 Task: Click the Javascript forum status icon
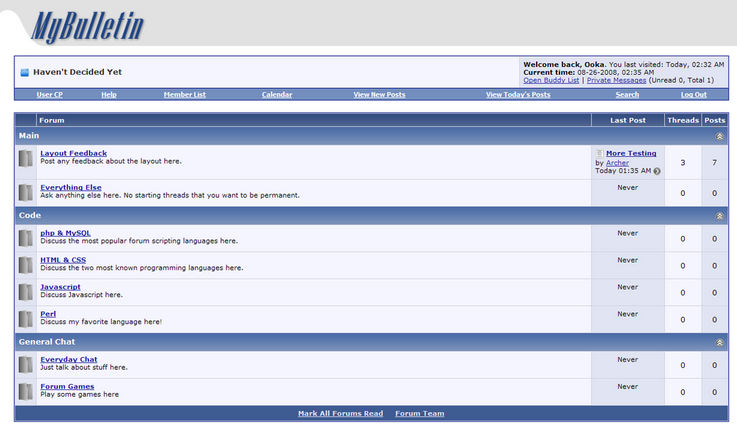(26, 292)
